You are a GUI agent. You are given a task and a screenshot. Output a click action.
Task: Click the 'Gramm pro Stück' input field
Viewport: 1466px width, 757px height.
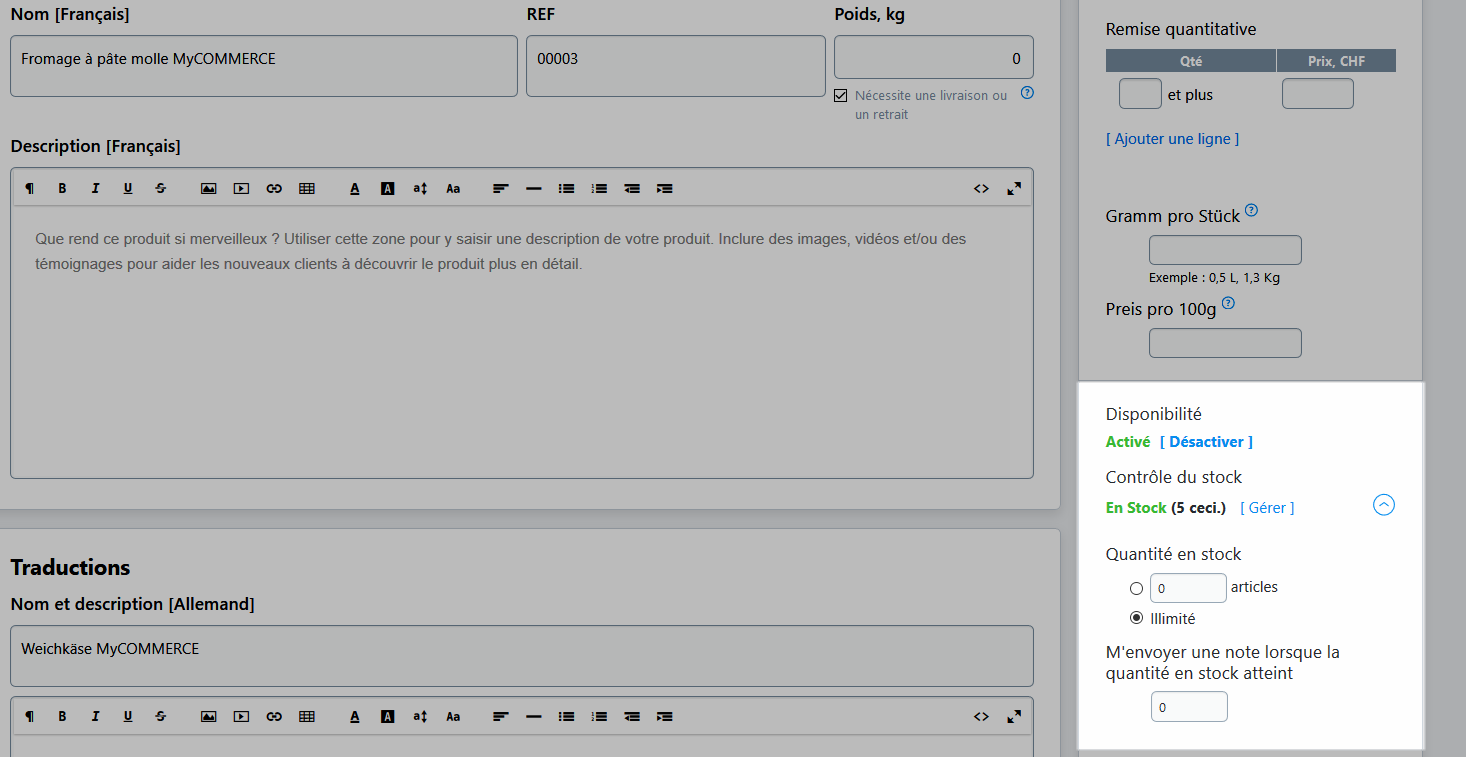pyautogui.click(x=1225, y=250)
